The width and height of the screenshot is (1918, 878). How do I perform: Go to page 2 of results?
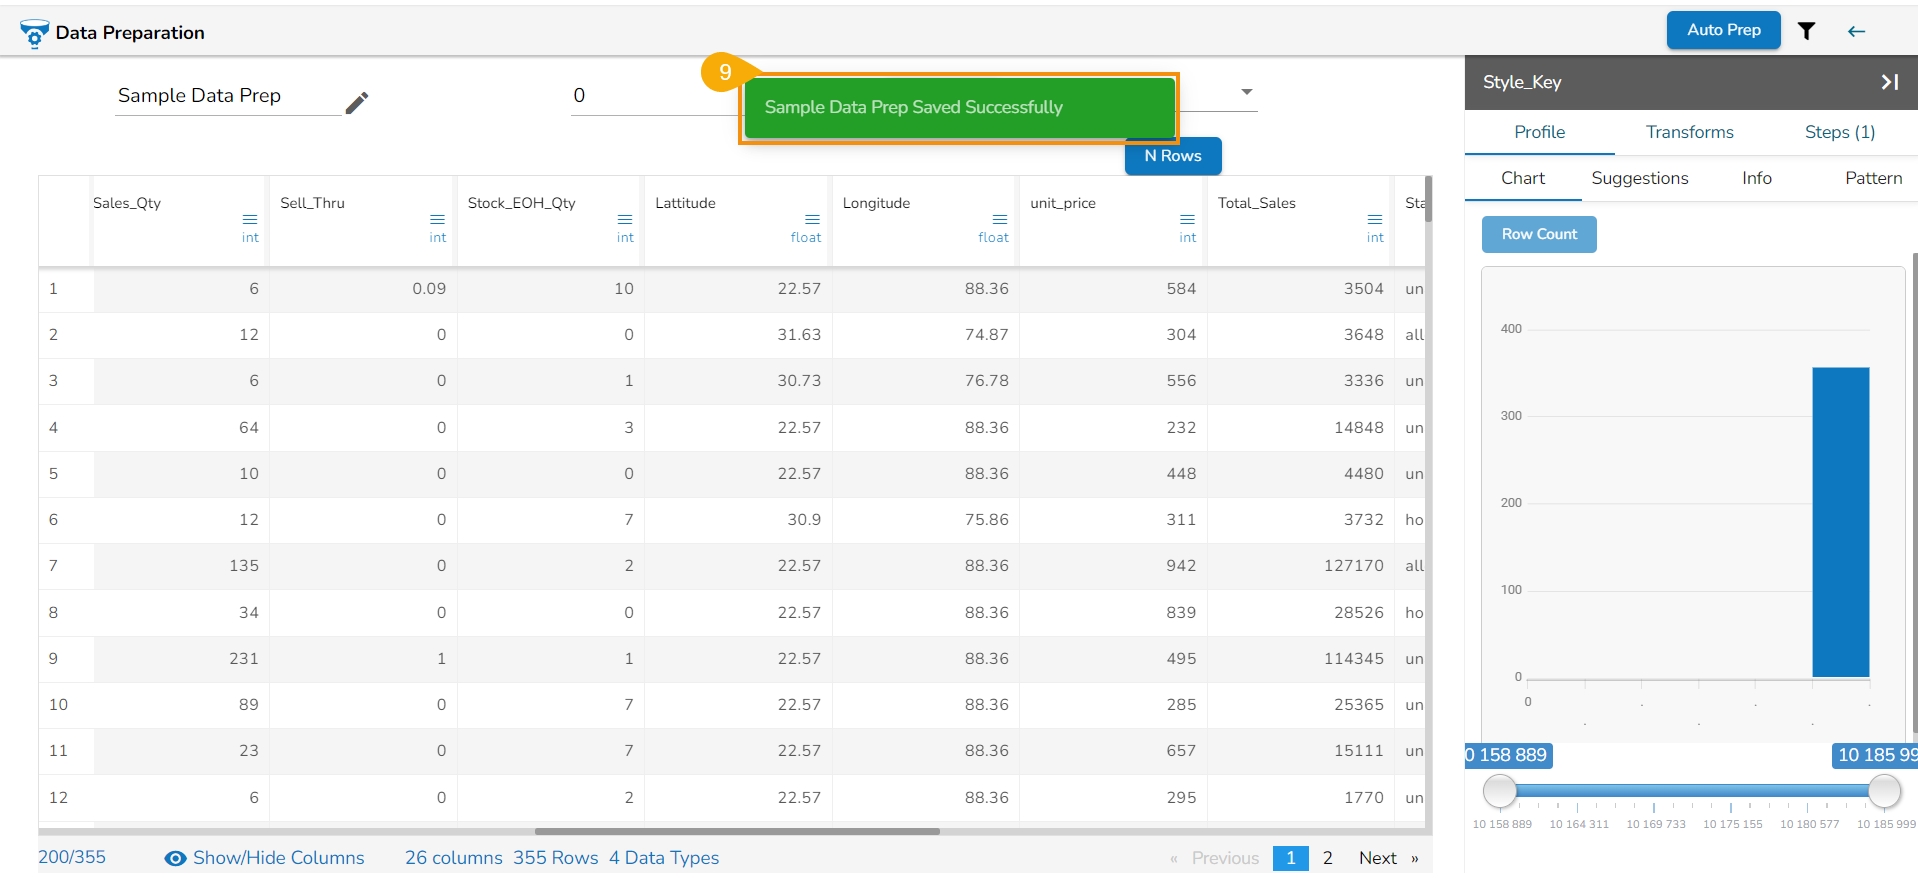point(1327,858)
